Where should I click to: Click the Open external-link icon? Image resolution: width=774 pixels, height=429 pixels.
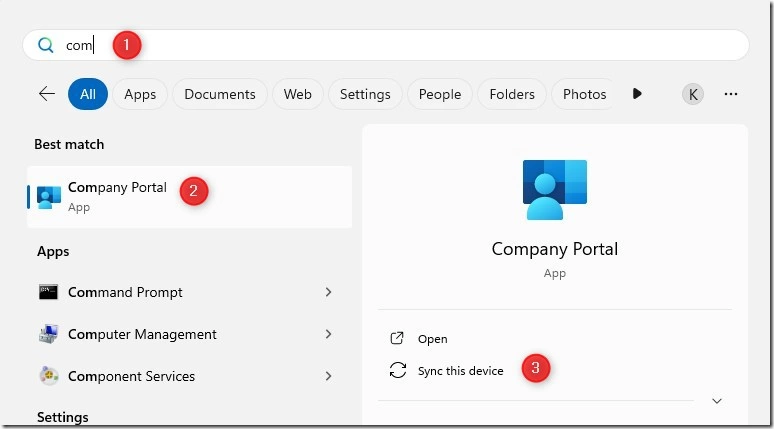(397, 338)
